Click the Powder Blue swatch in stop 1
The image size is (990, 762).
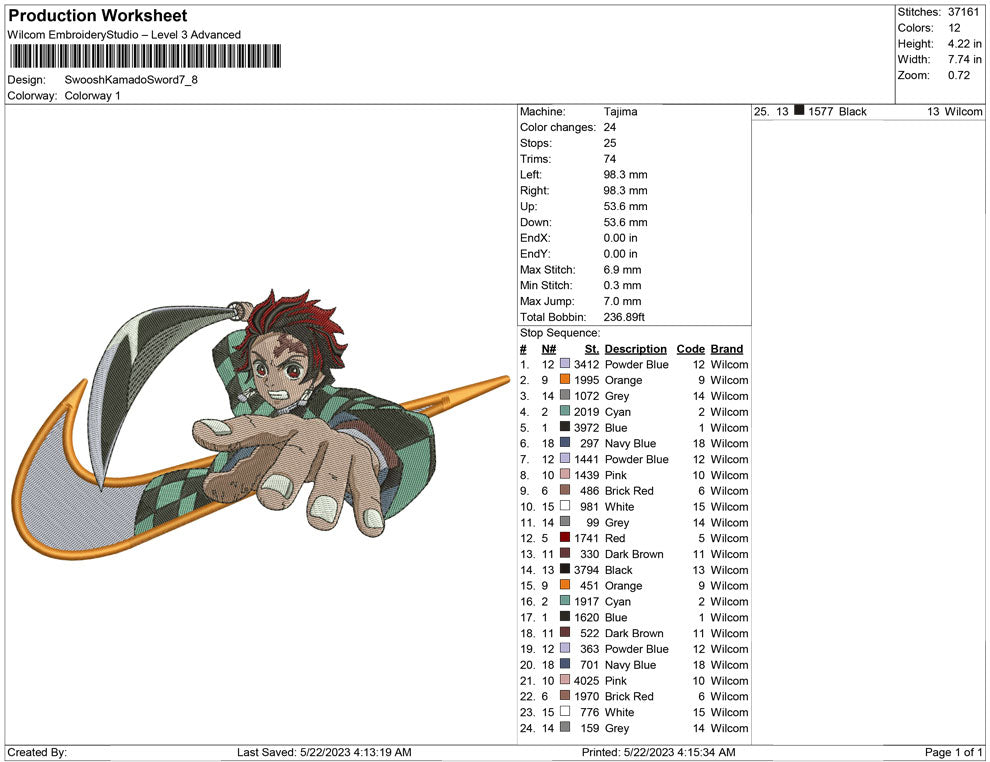565,364
